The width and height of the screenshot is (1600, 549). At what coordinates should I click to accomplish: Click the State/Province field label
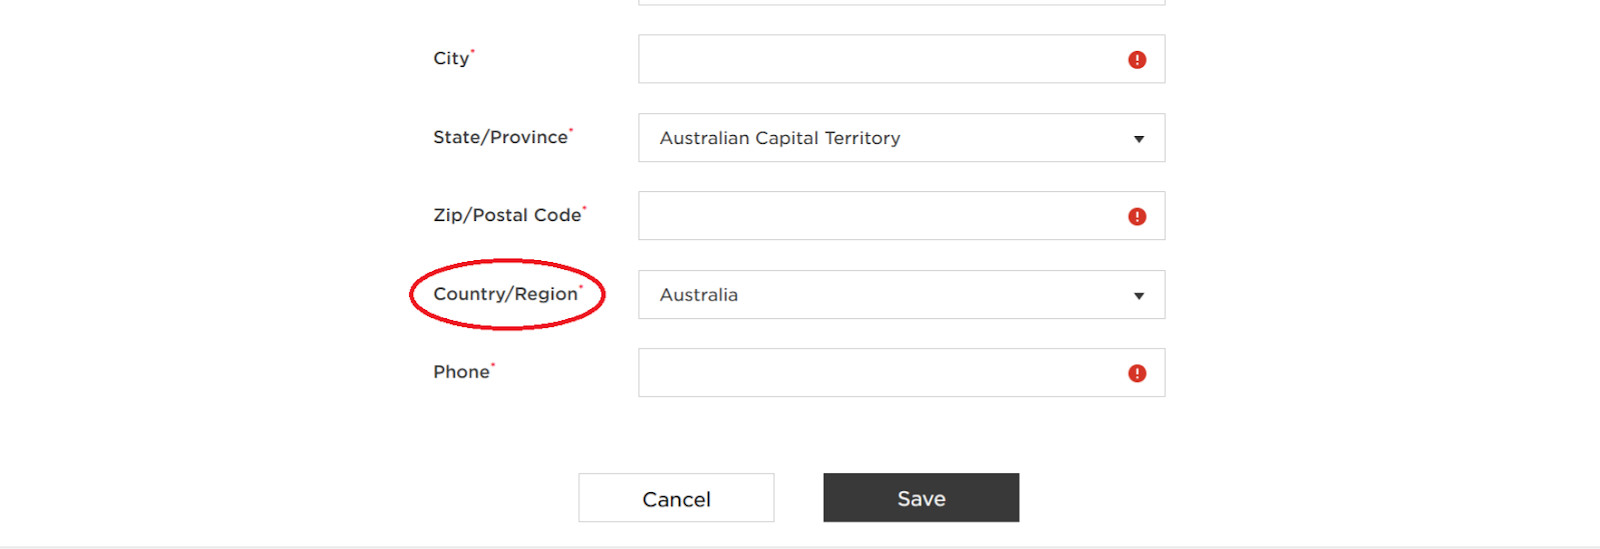pyautogui.click(x=500, y=138)
